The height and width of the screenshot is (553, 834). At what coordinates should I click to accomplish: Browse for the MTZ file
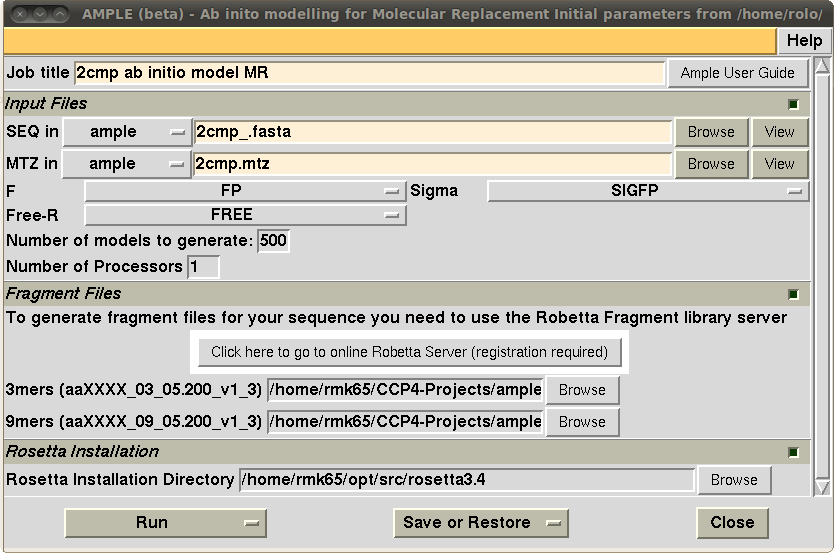click(x=711, y=164)
